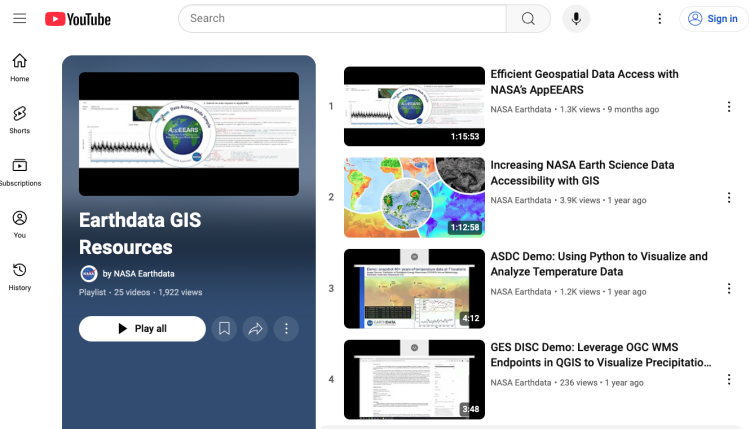Screen dimensions: 750x429
Task: Open Increasing NASA Earth Science Data thumbnail
Action: [414, 198]
